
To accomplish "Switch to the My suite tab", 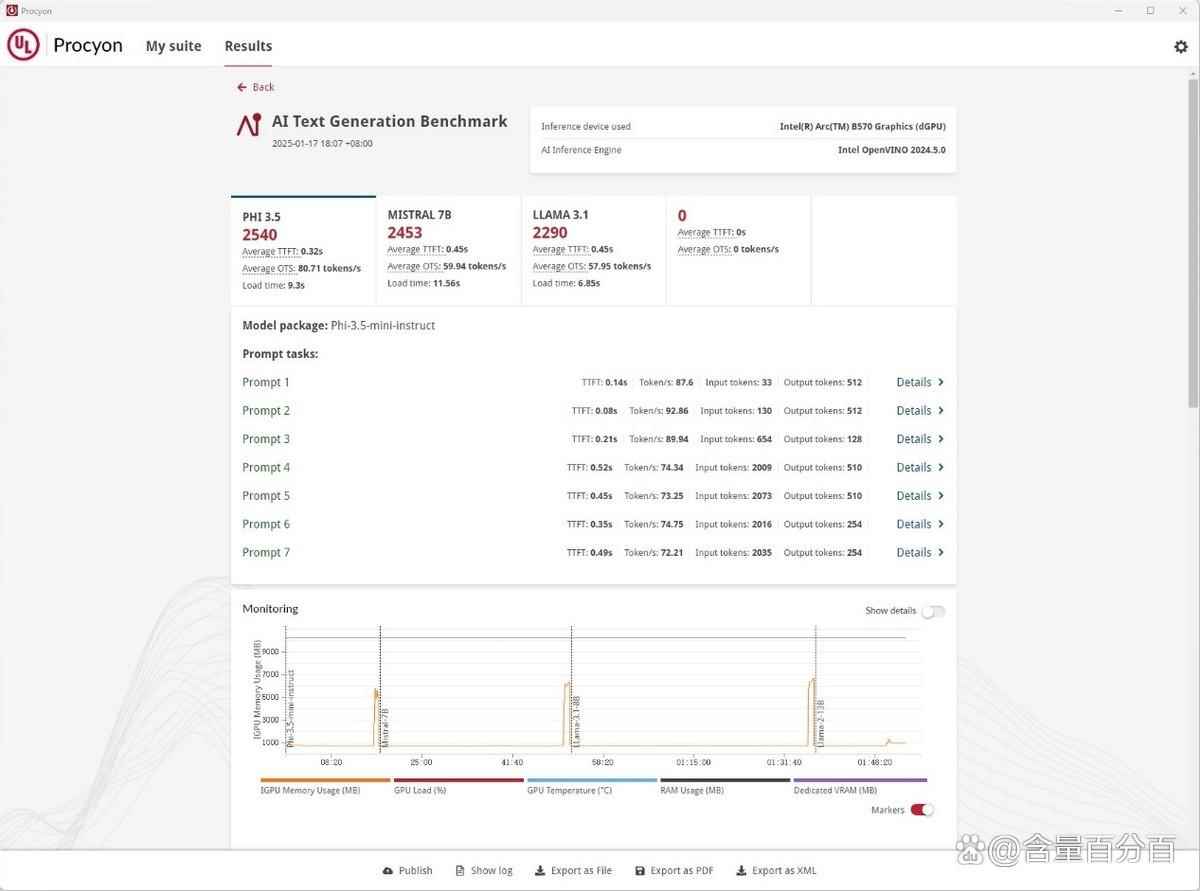I will click(173, 46).
